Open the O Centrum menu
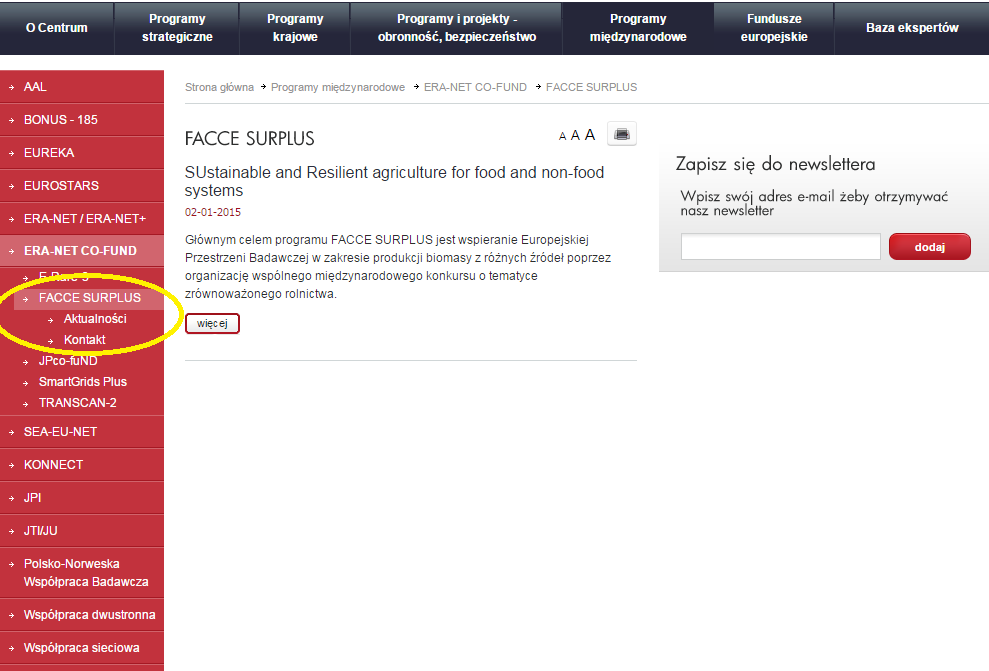 57,28
